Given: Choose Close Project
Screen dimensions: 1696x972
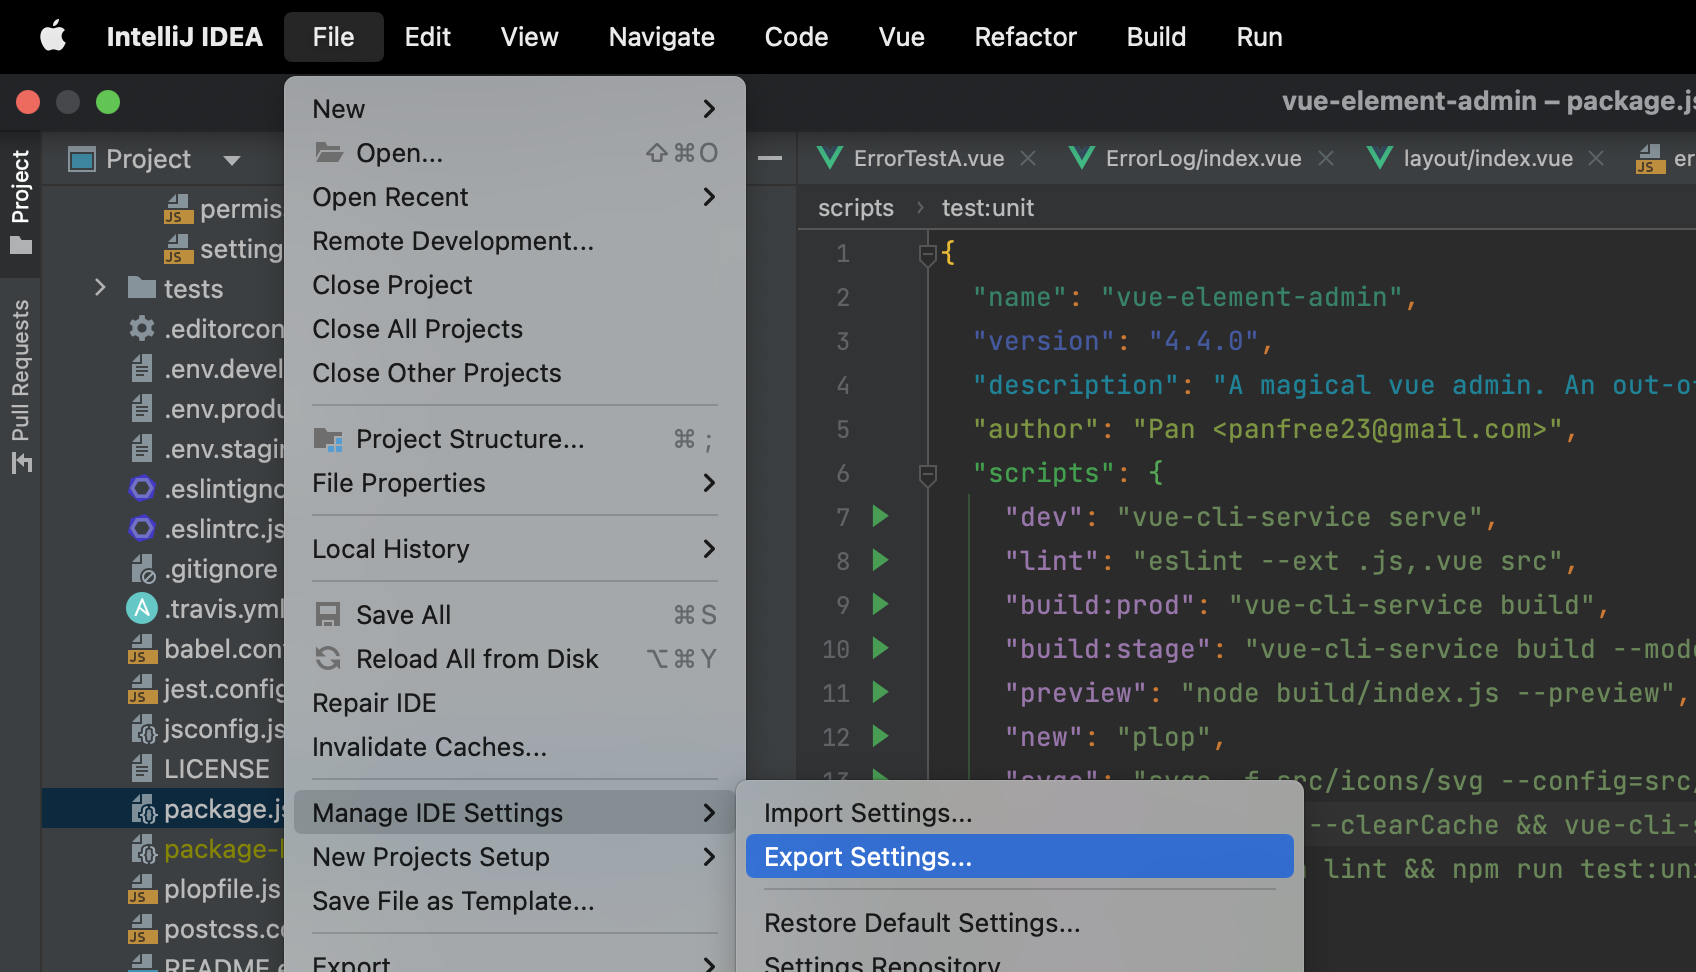Looking at the screenshot, I should click(515, 285).
